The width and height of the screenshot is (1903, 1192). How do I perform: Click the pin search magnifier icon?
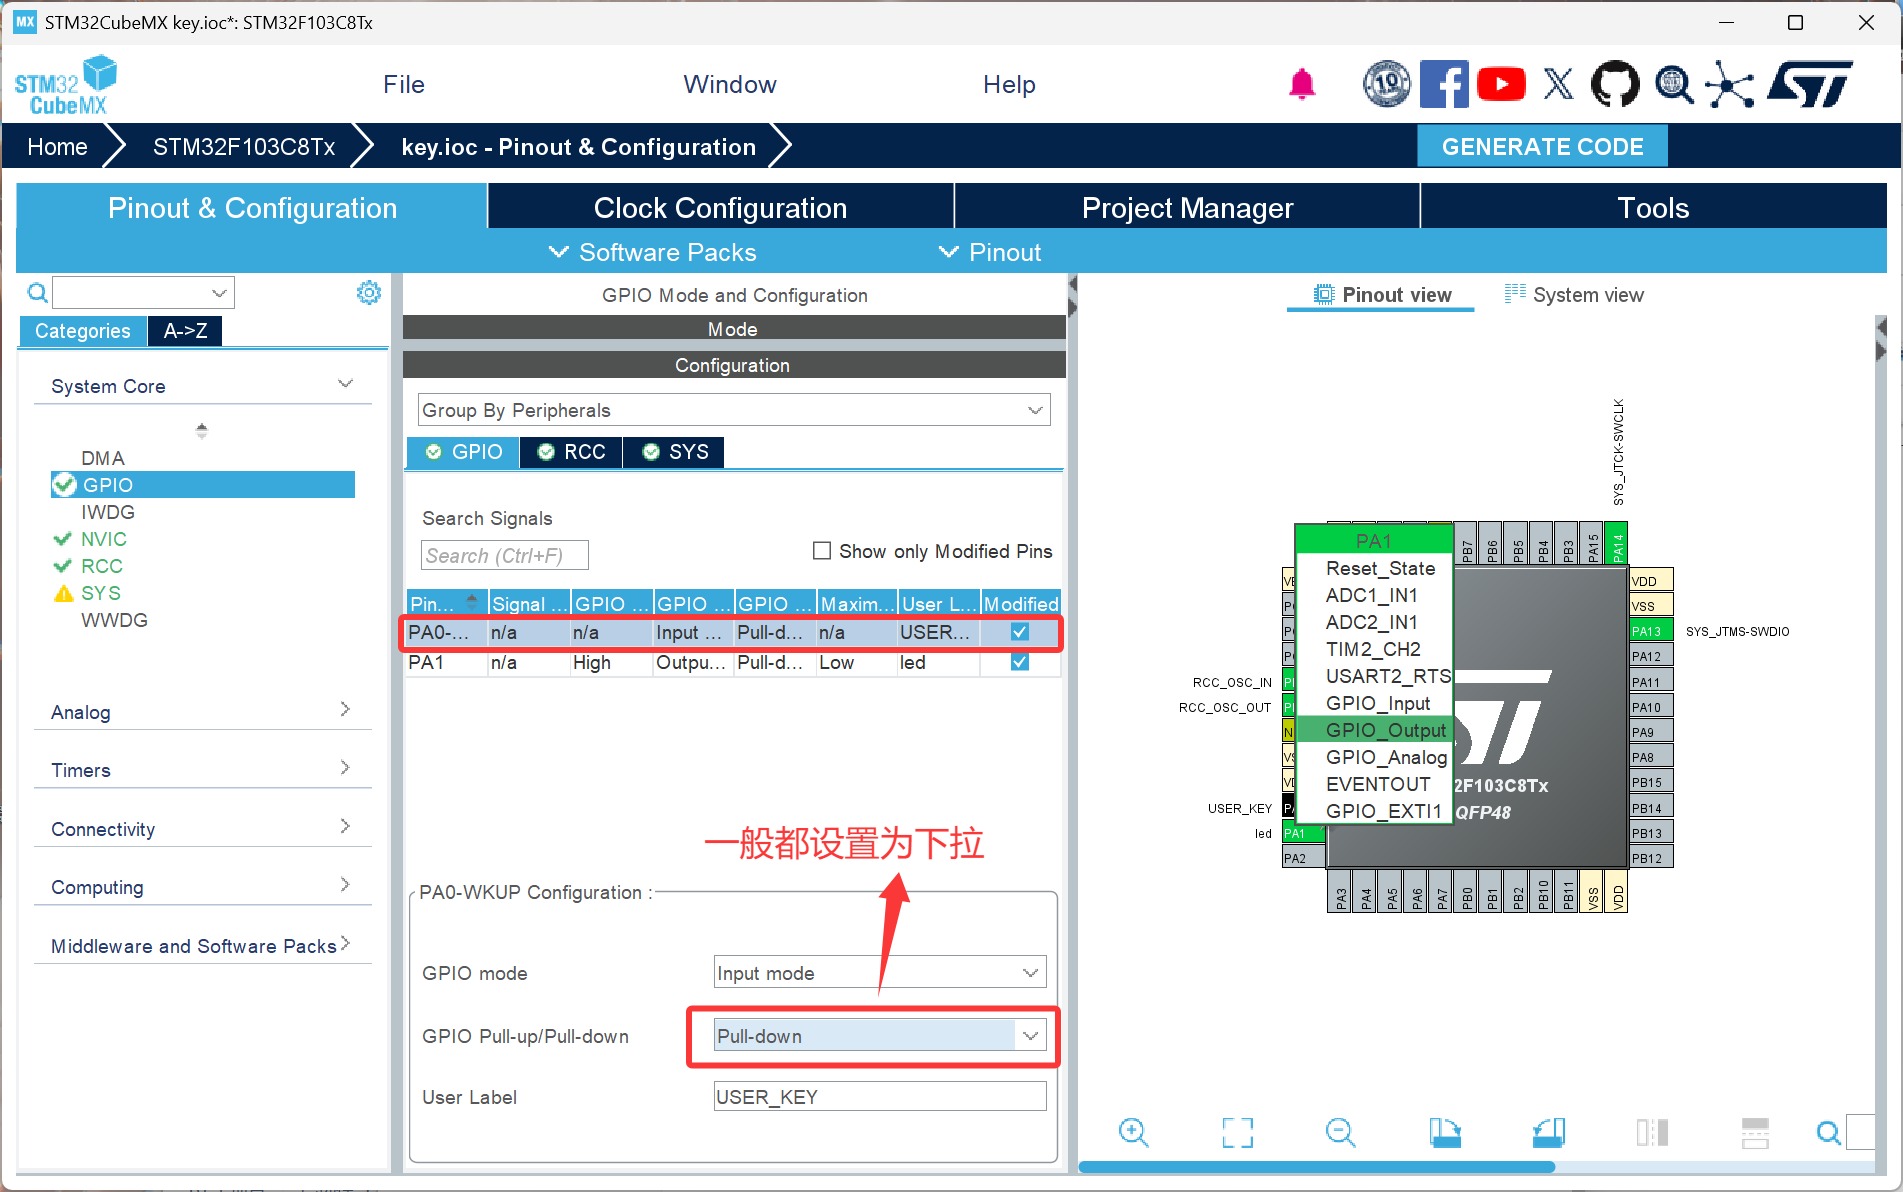[1828, 1132]
